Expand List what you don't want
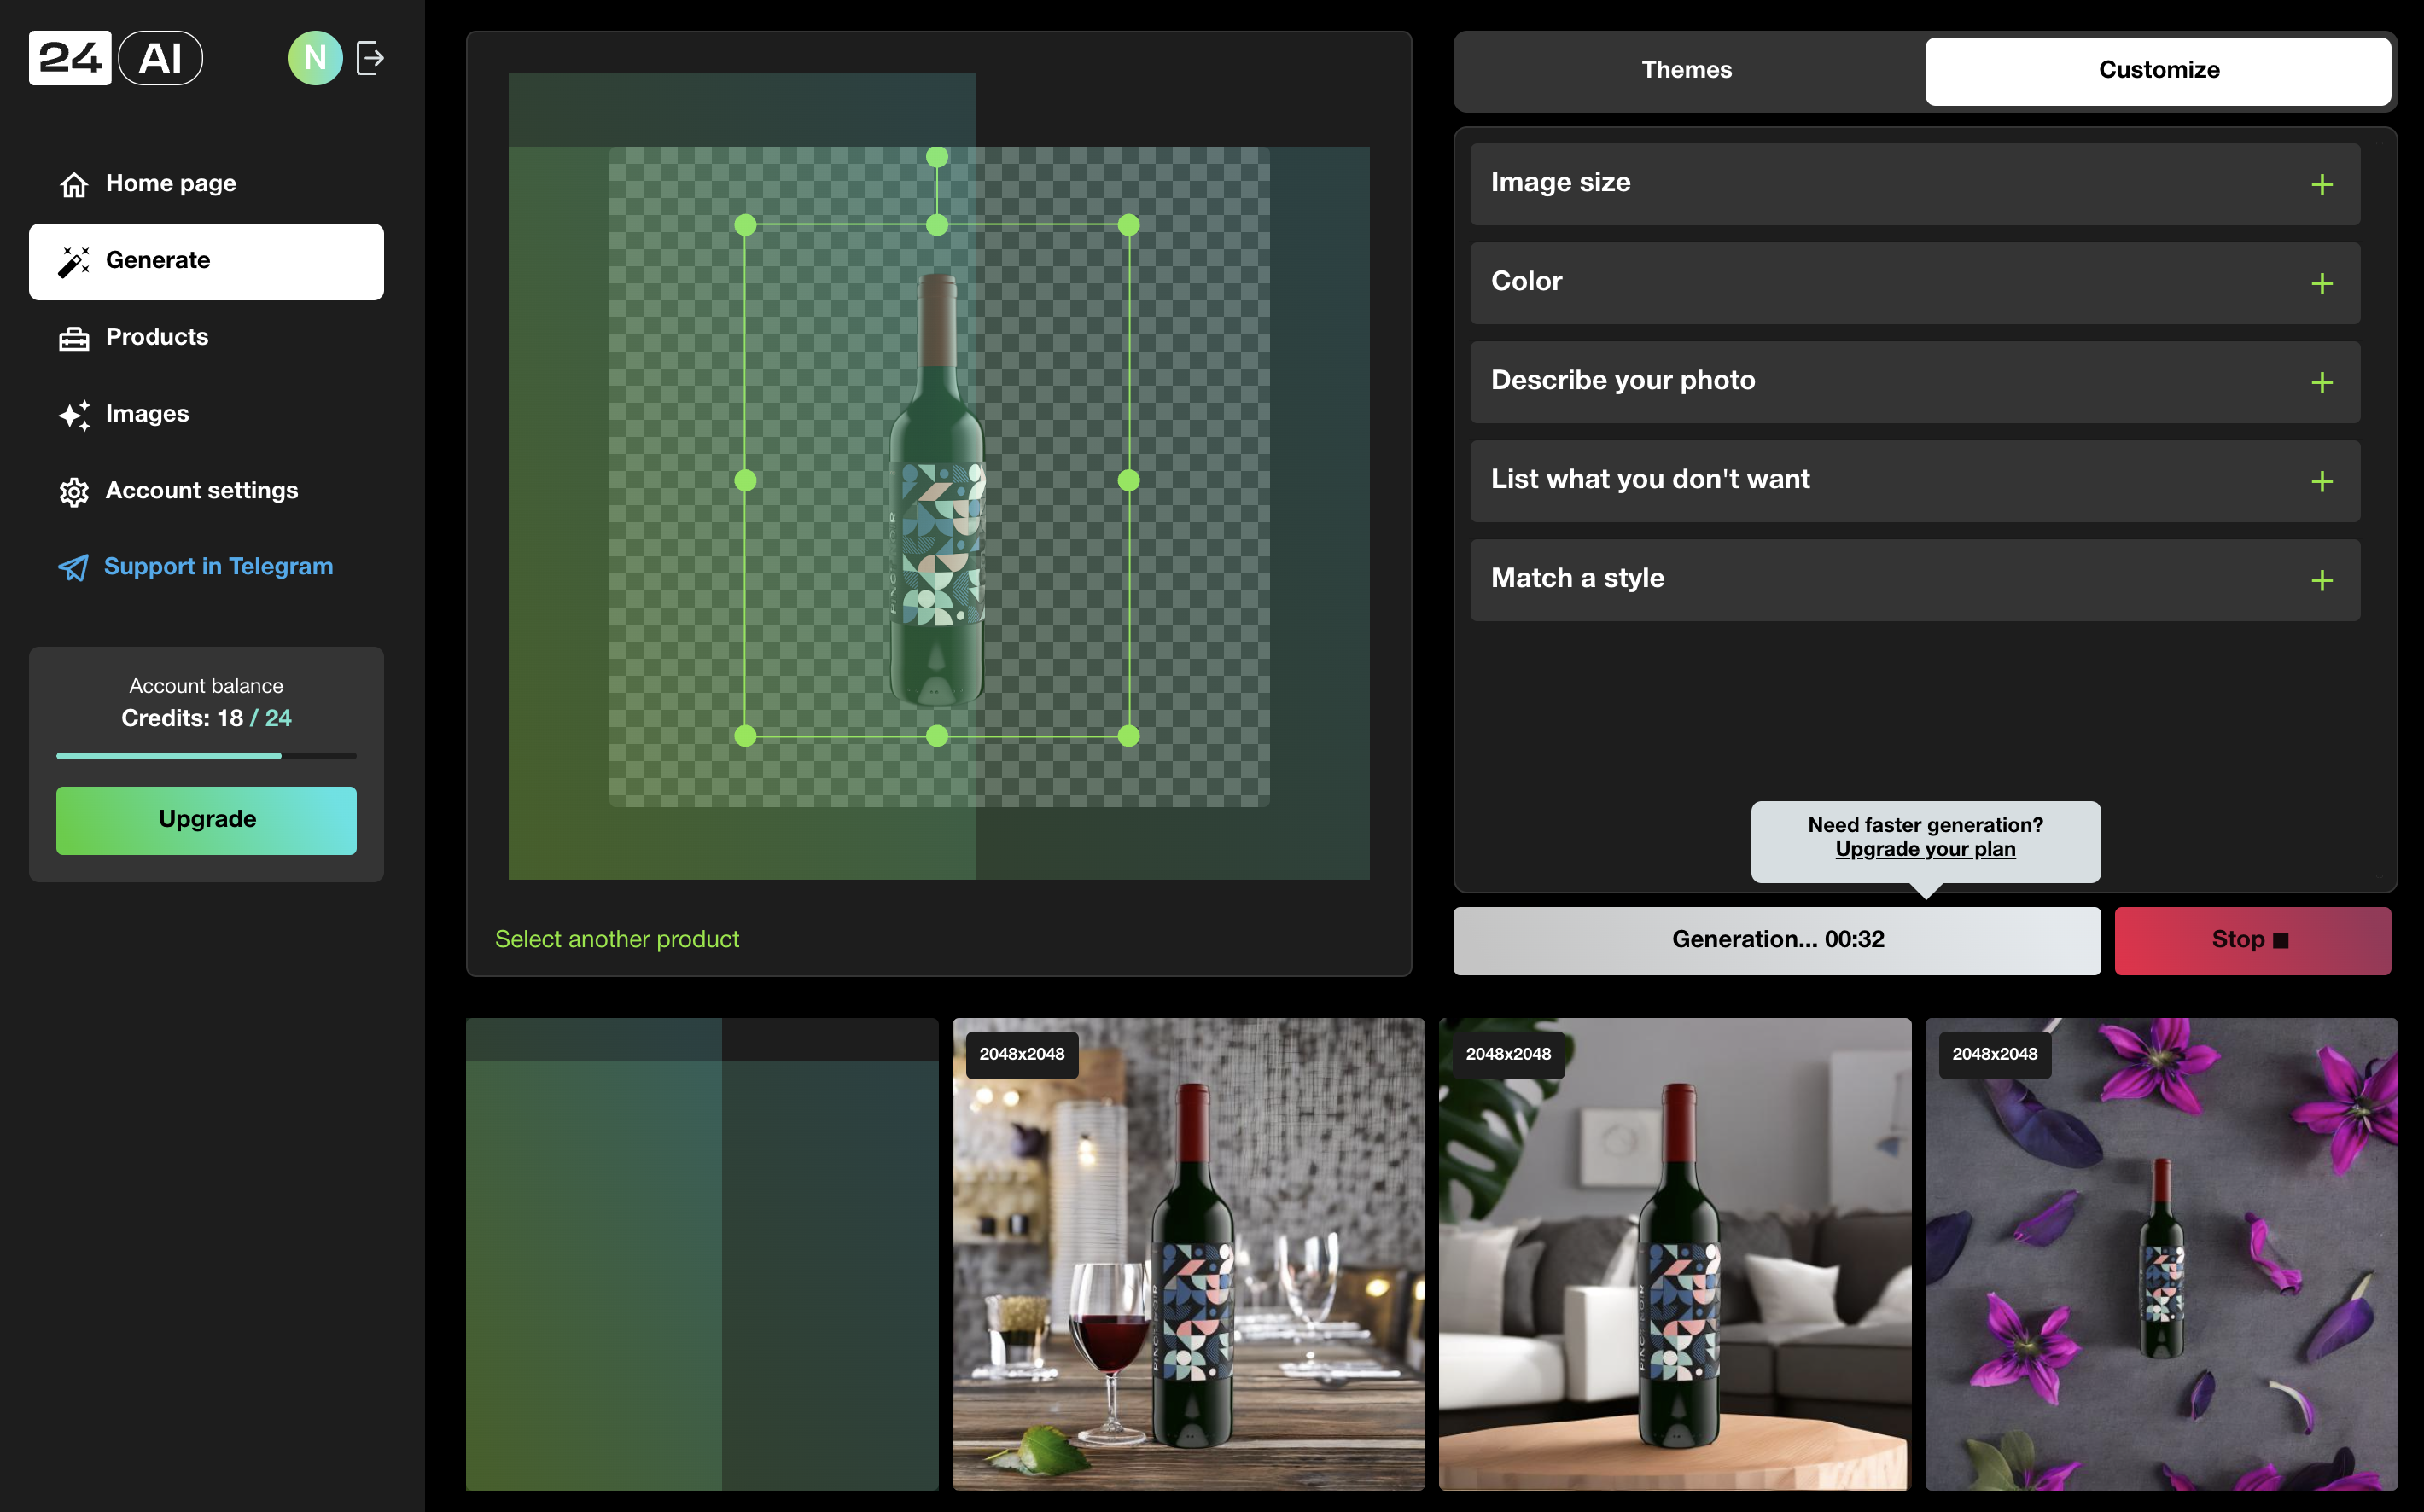 click(x=2321, y=481)
